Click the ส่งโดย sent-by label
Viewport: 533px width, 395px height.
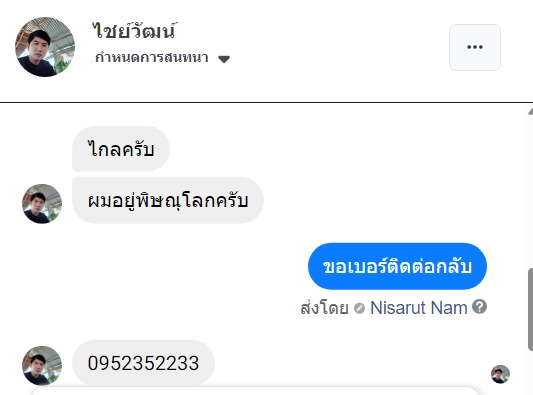[x=324, y=308]
